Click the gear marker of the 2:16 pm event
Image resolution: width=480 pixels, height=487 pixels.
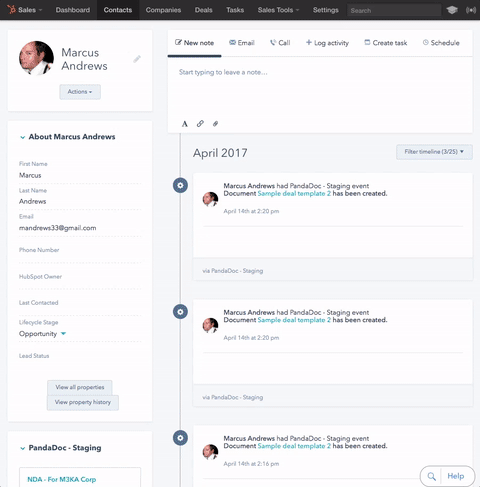[180, 438]
